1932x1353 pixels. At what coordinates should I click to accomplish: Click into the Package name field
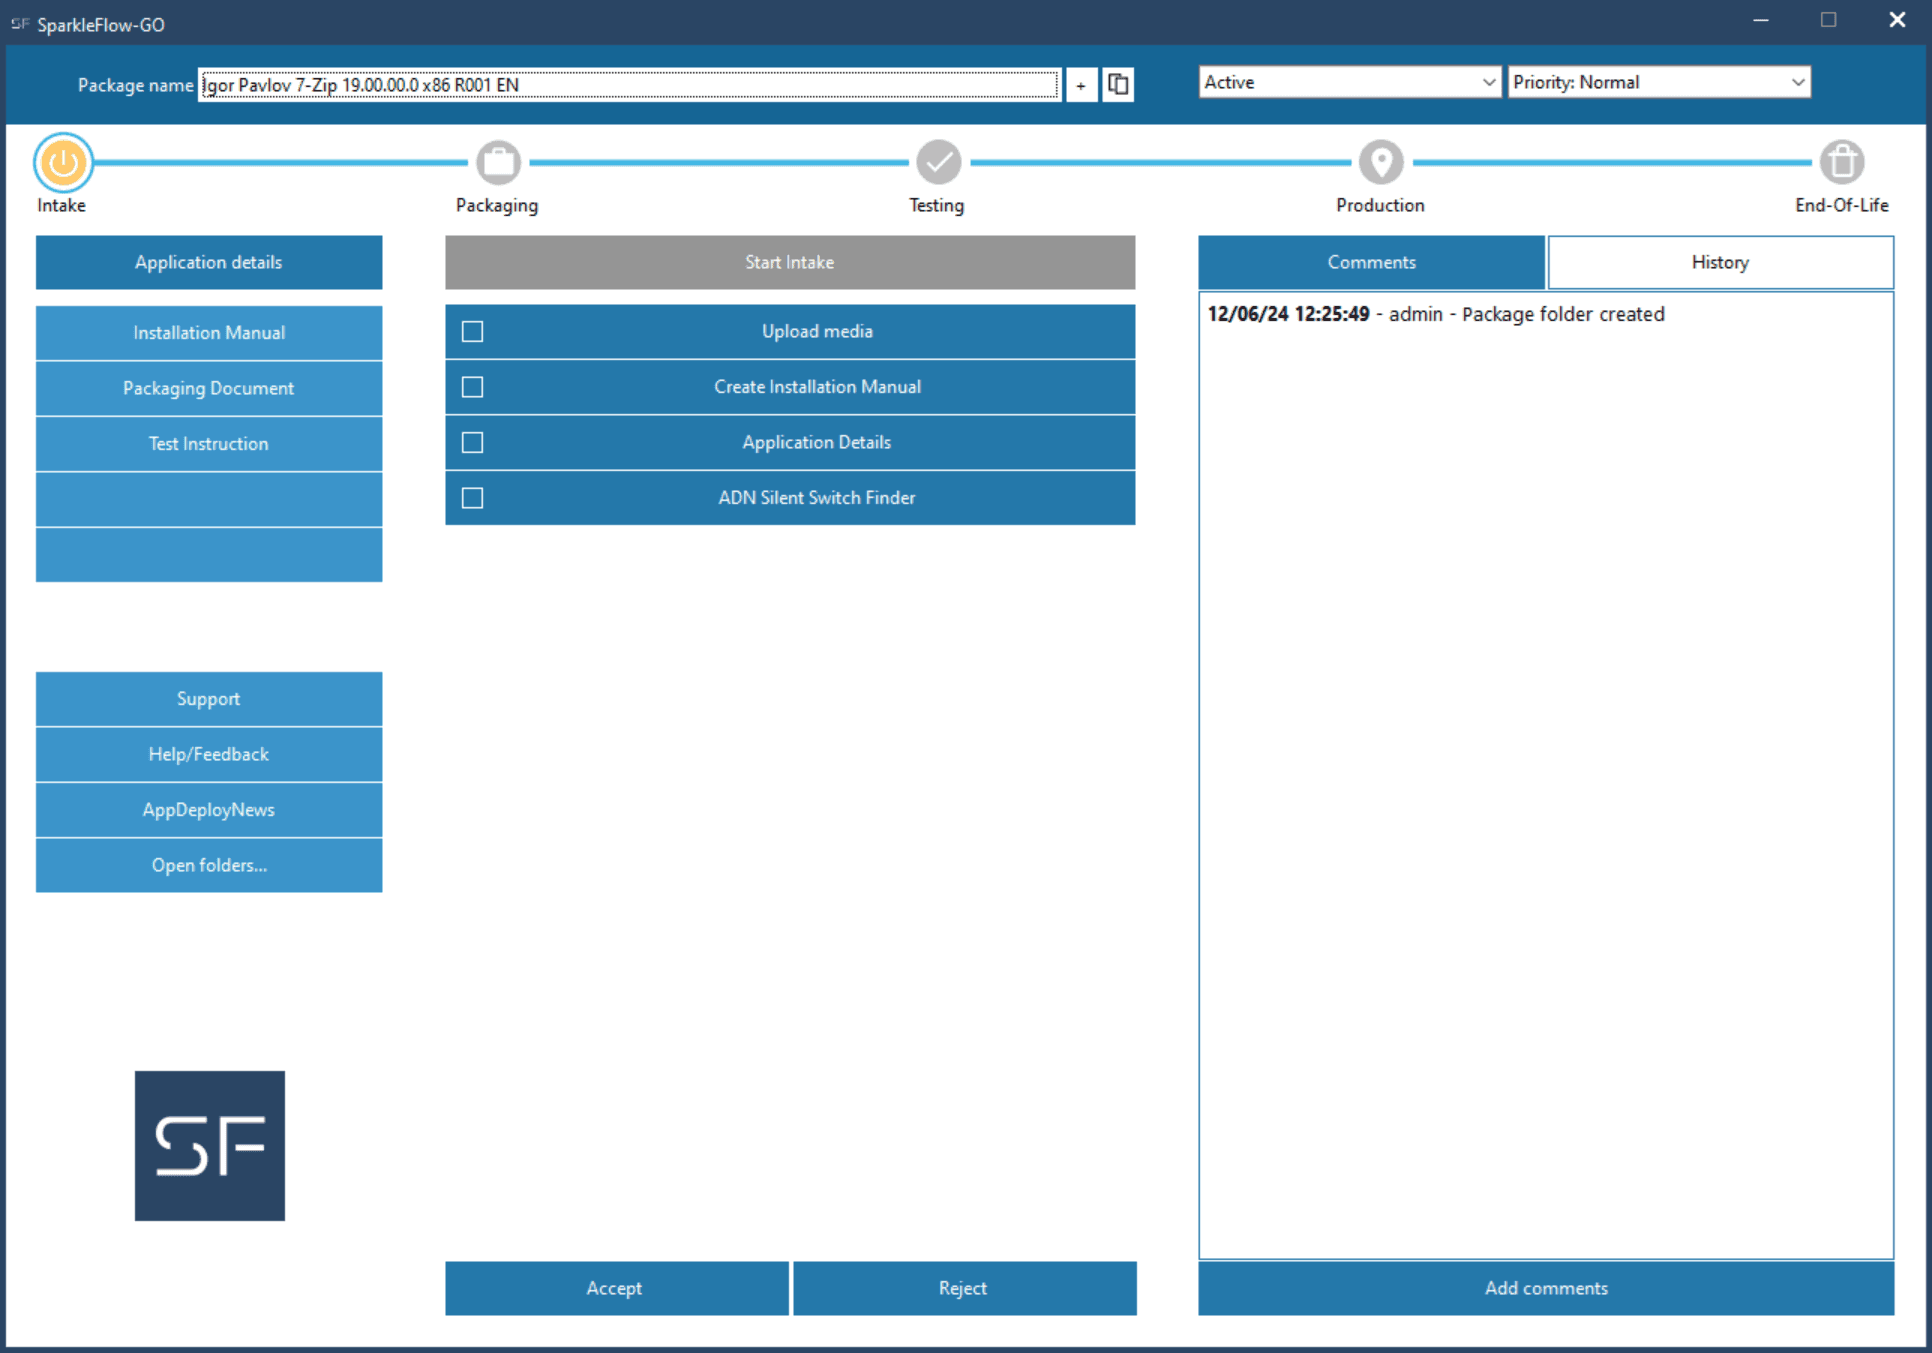[x=628, y=85]
